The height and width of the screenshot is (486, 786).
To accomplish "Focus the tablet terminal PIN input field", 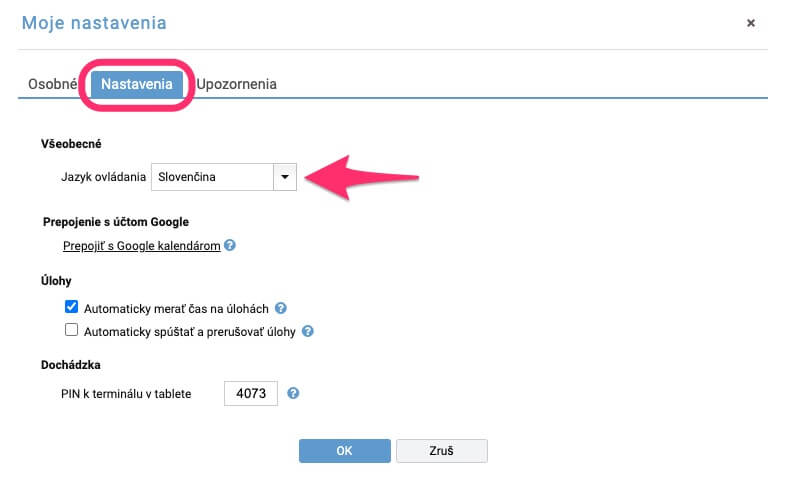I will [251, 393].
